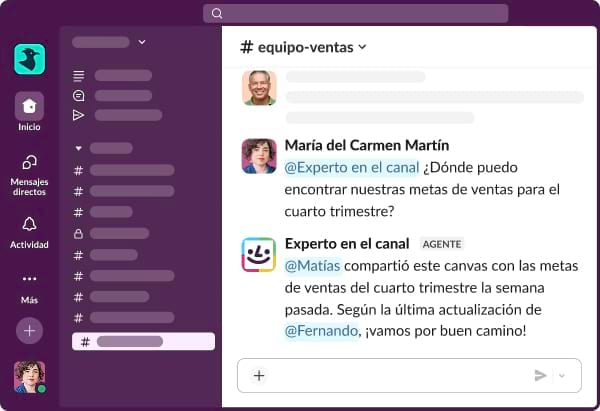The height and width of the screenshot is (411, 600).
Task: Click the round plus button in left rail
Action: point(30,329)
